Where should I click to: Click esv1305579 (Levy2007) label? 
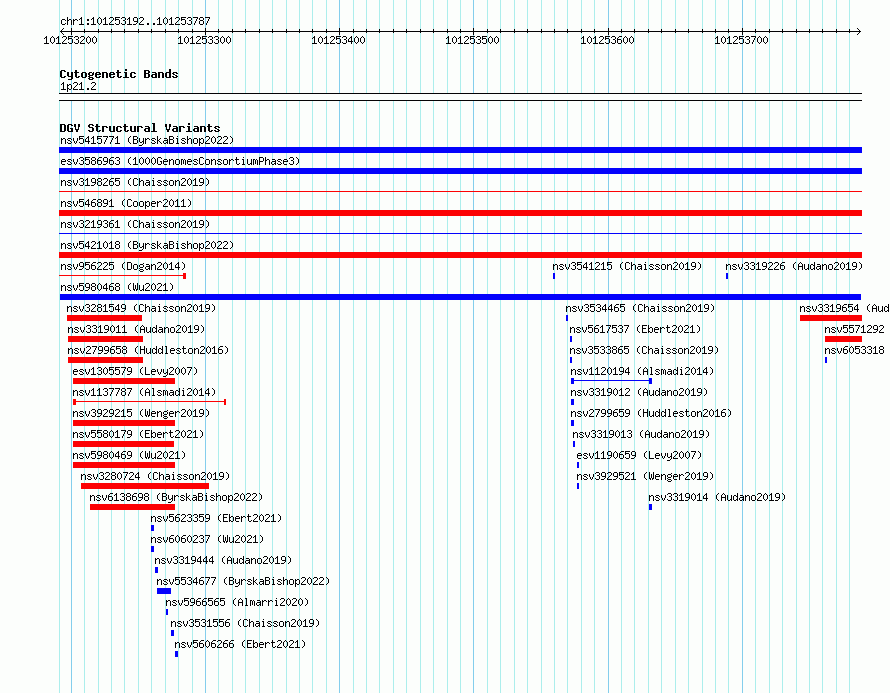[135, 371]
